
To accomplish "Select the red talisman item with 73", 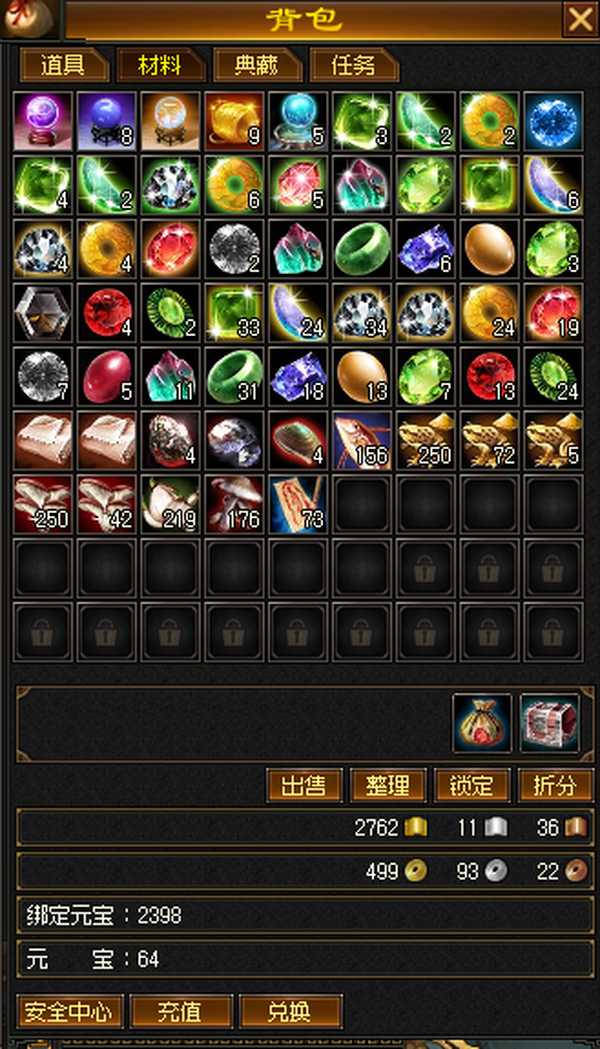I will (x=298, y=504).
